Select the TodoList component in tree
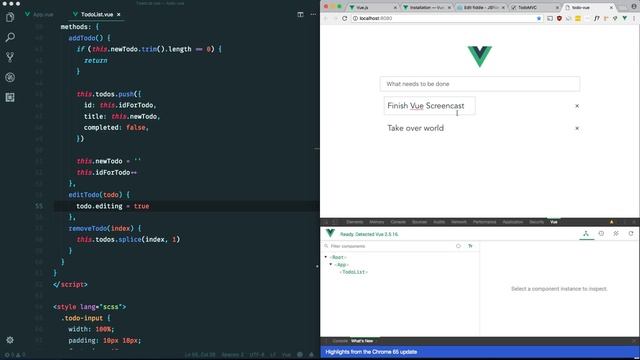The width and height of the screenshot is (640, 360). [x=353, y=272]
